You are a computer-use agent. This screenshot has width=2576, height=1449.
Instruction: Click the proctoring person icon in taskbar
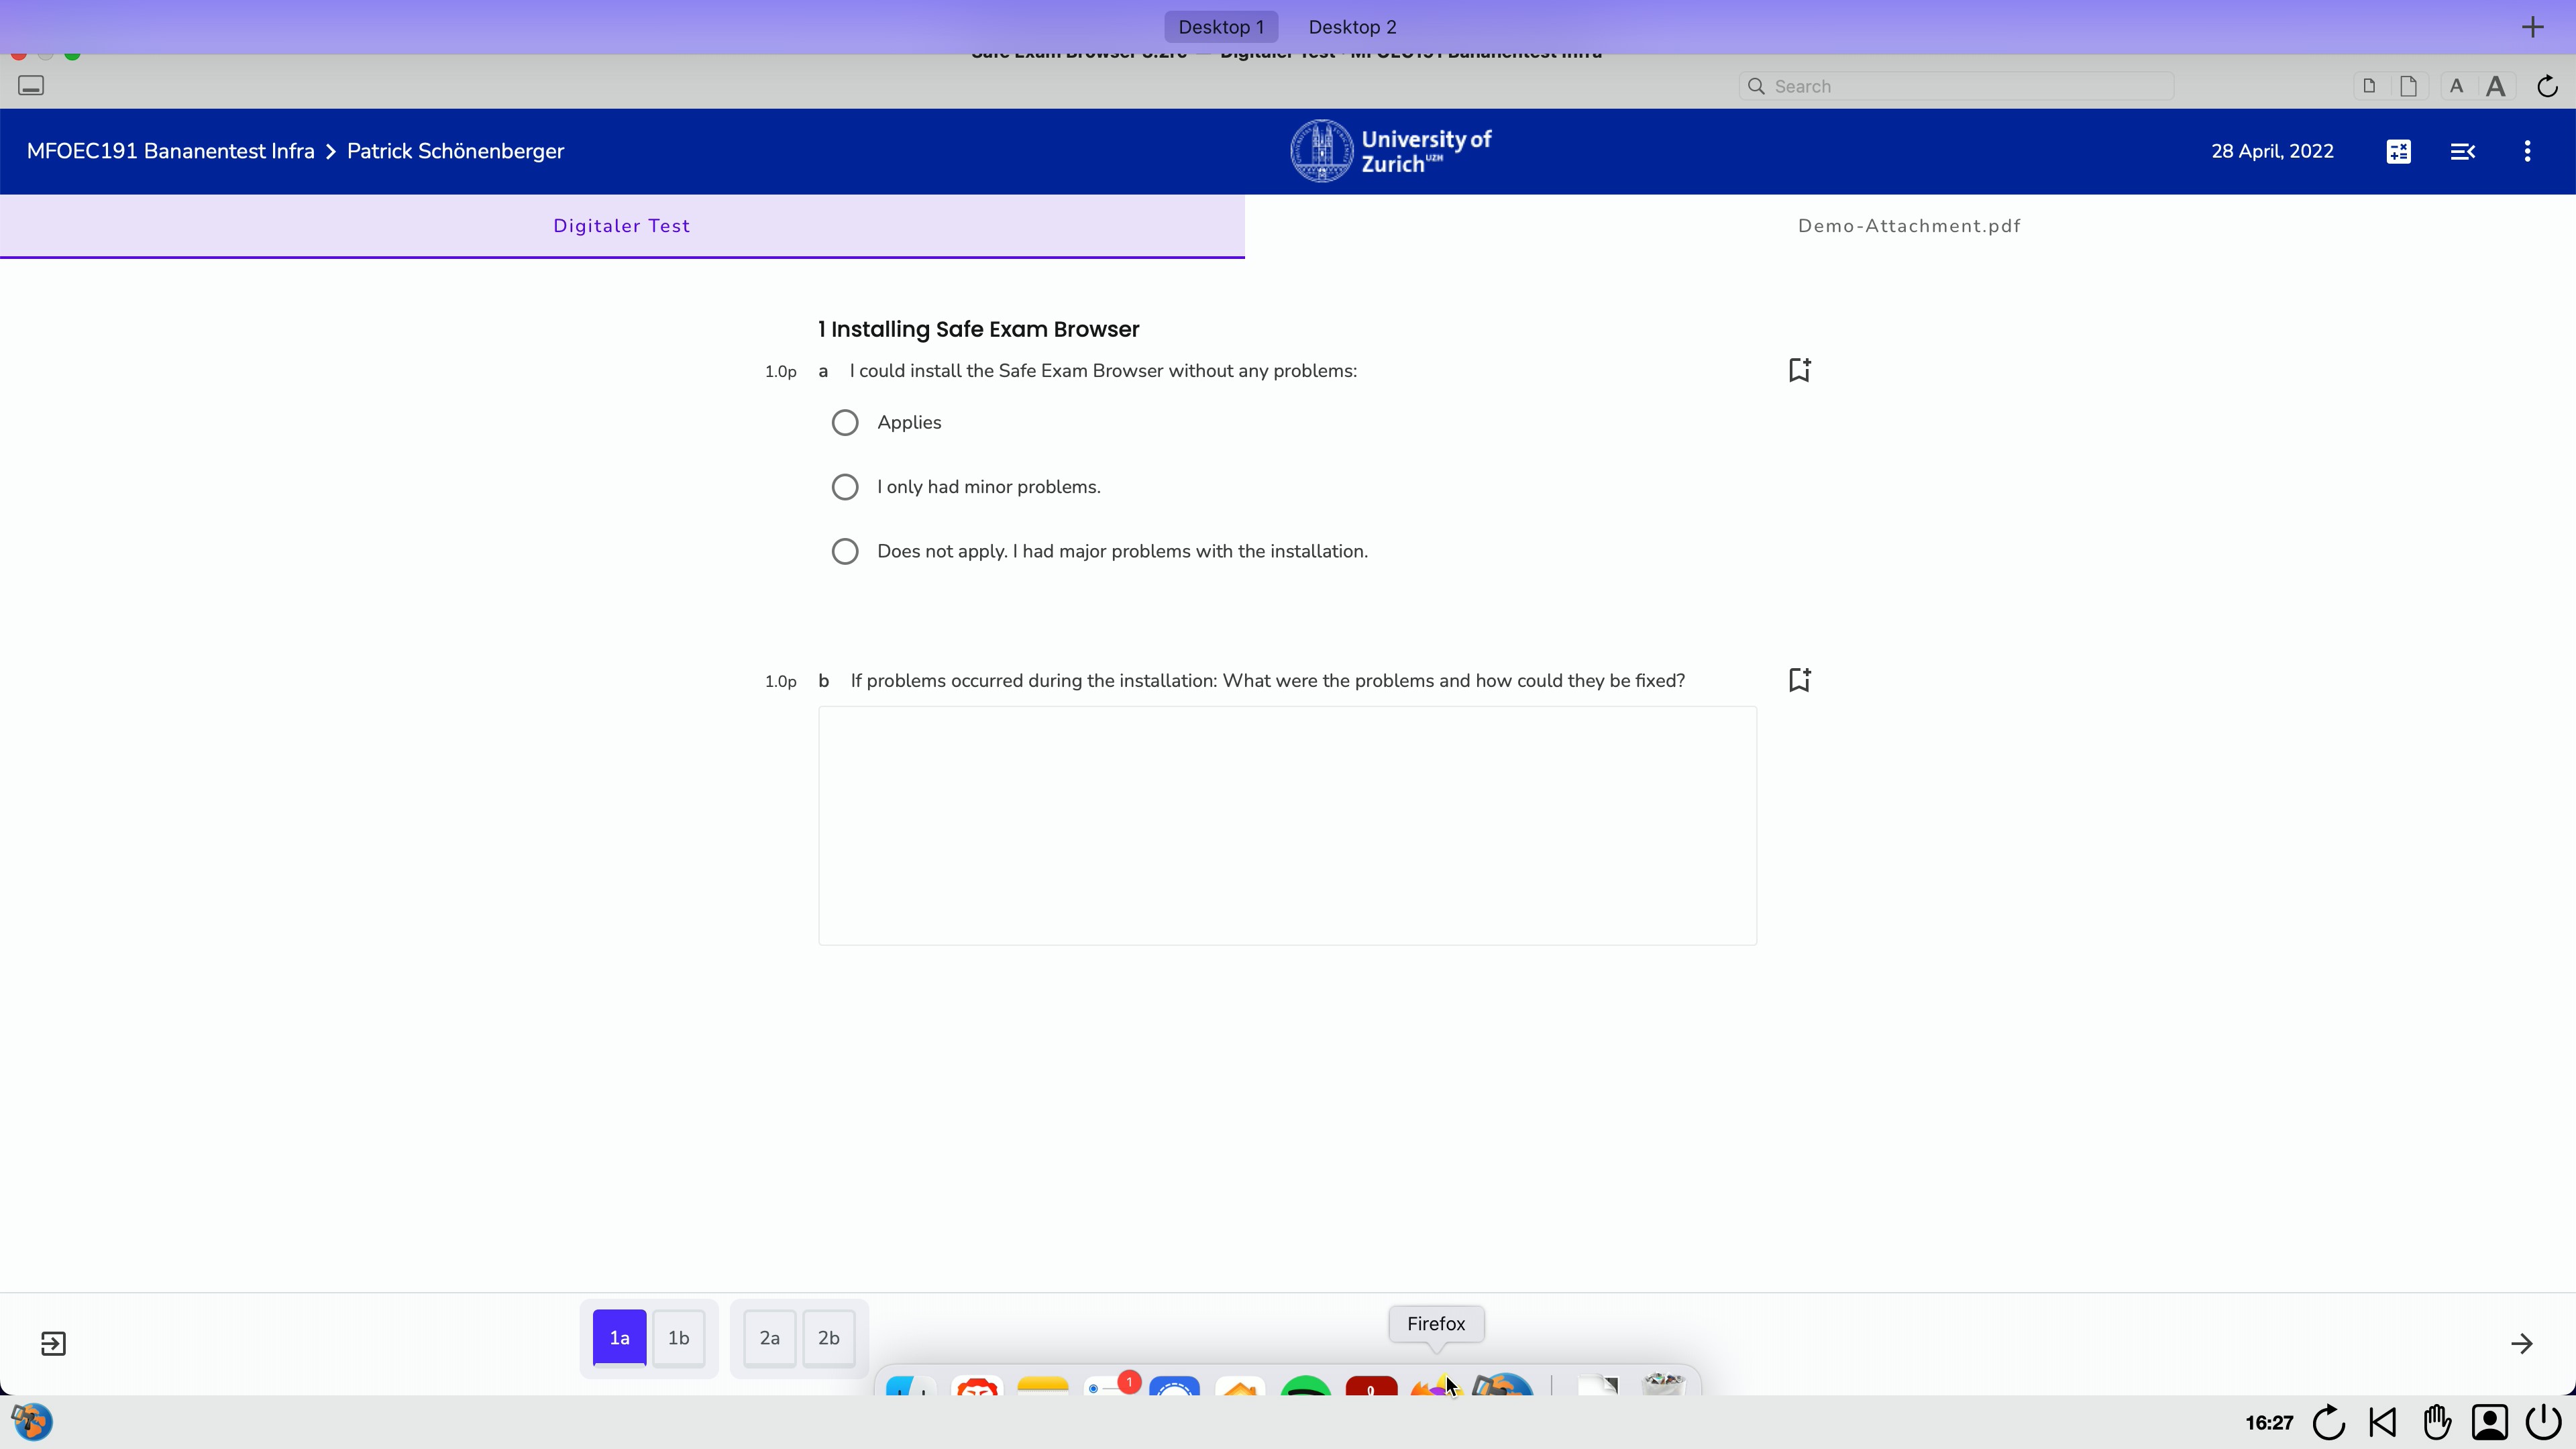(2490, 1421)
